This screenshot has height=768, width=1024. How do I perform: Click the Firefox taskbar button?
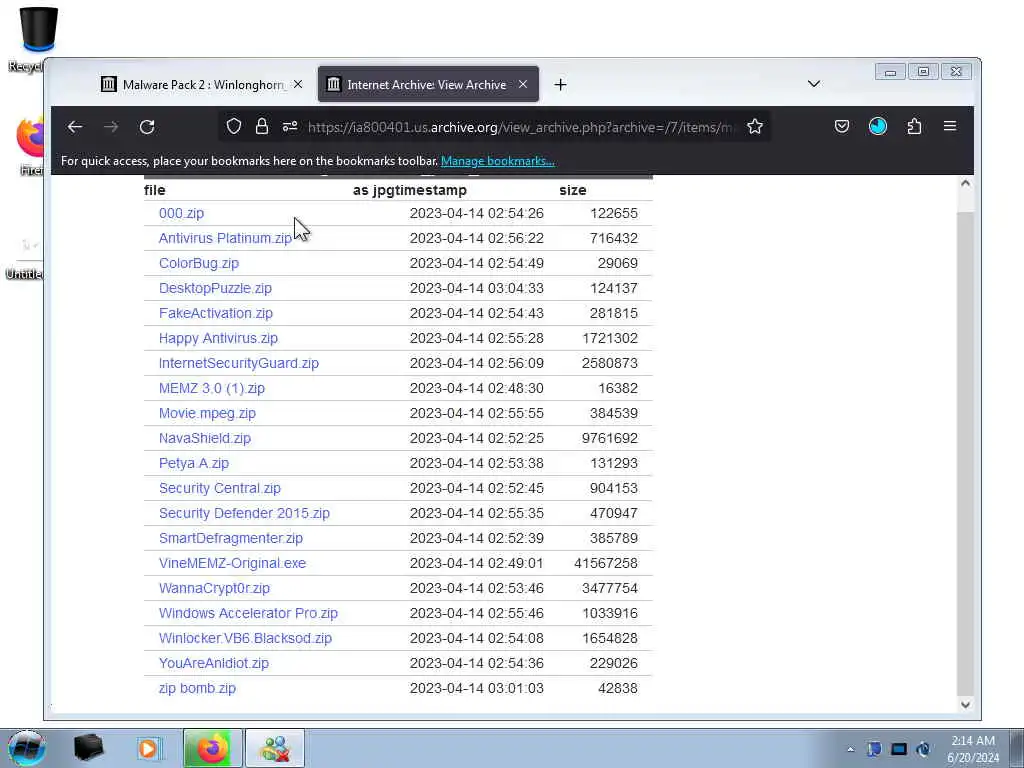pyautogui.click(x=212, y=748)
